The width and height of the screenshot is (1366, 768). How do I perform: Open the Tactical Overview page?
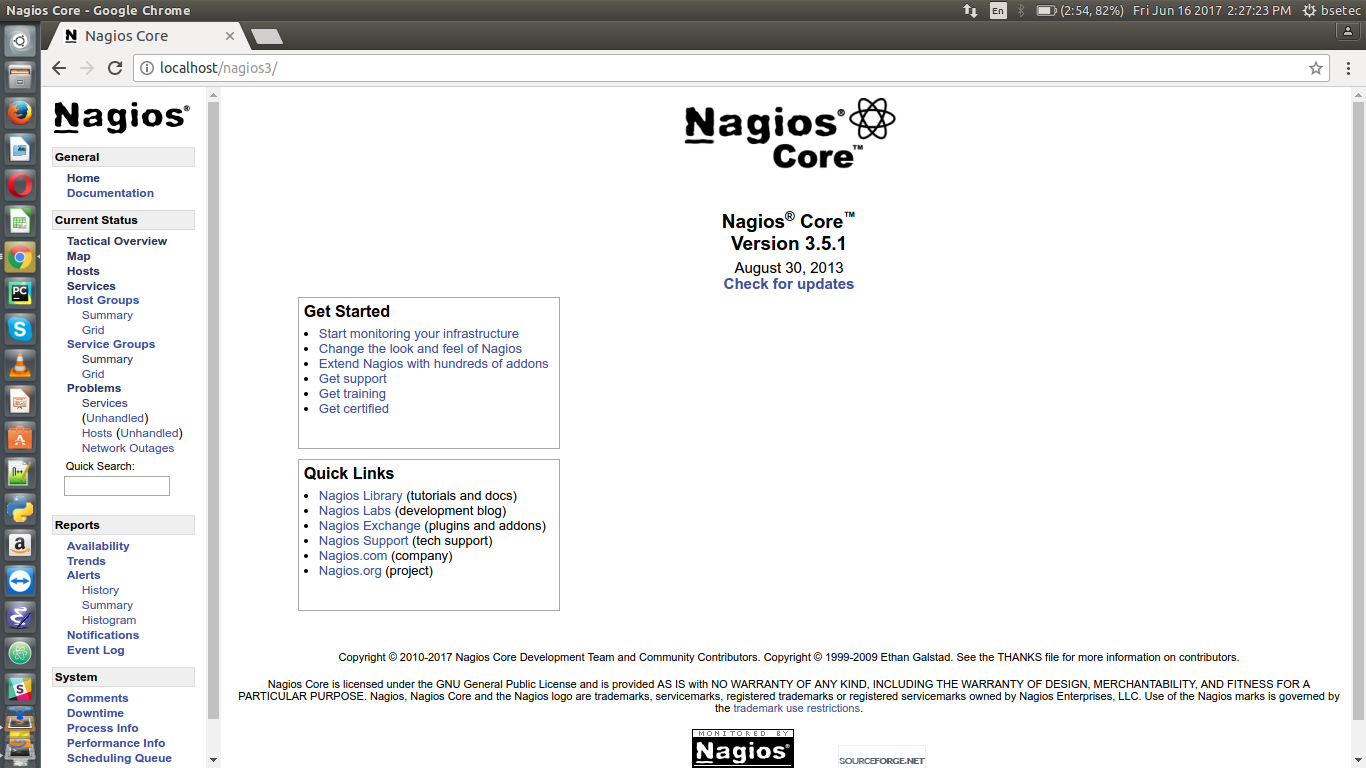click(117, 241)
